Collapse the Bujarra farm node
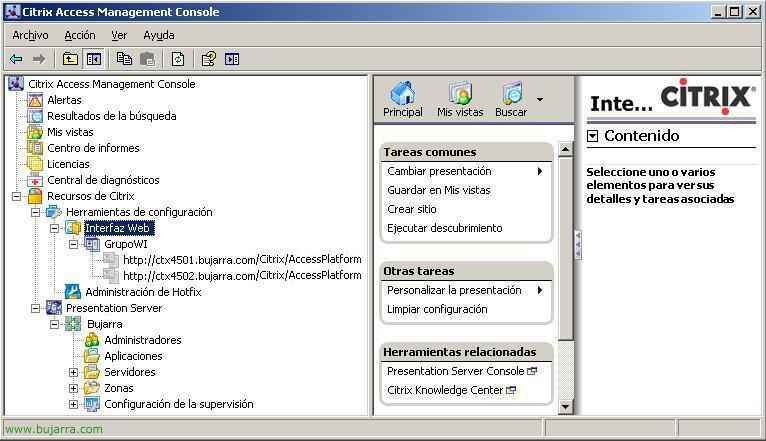 (55, 324)
